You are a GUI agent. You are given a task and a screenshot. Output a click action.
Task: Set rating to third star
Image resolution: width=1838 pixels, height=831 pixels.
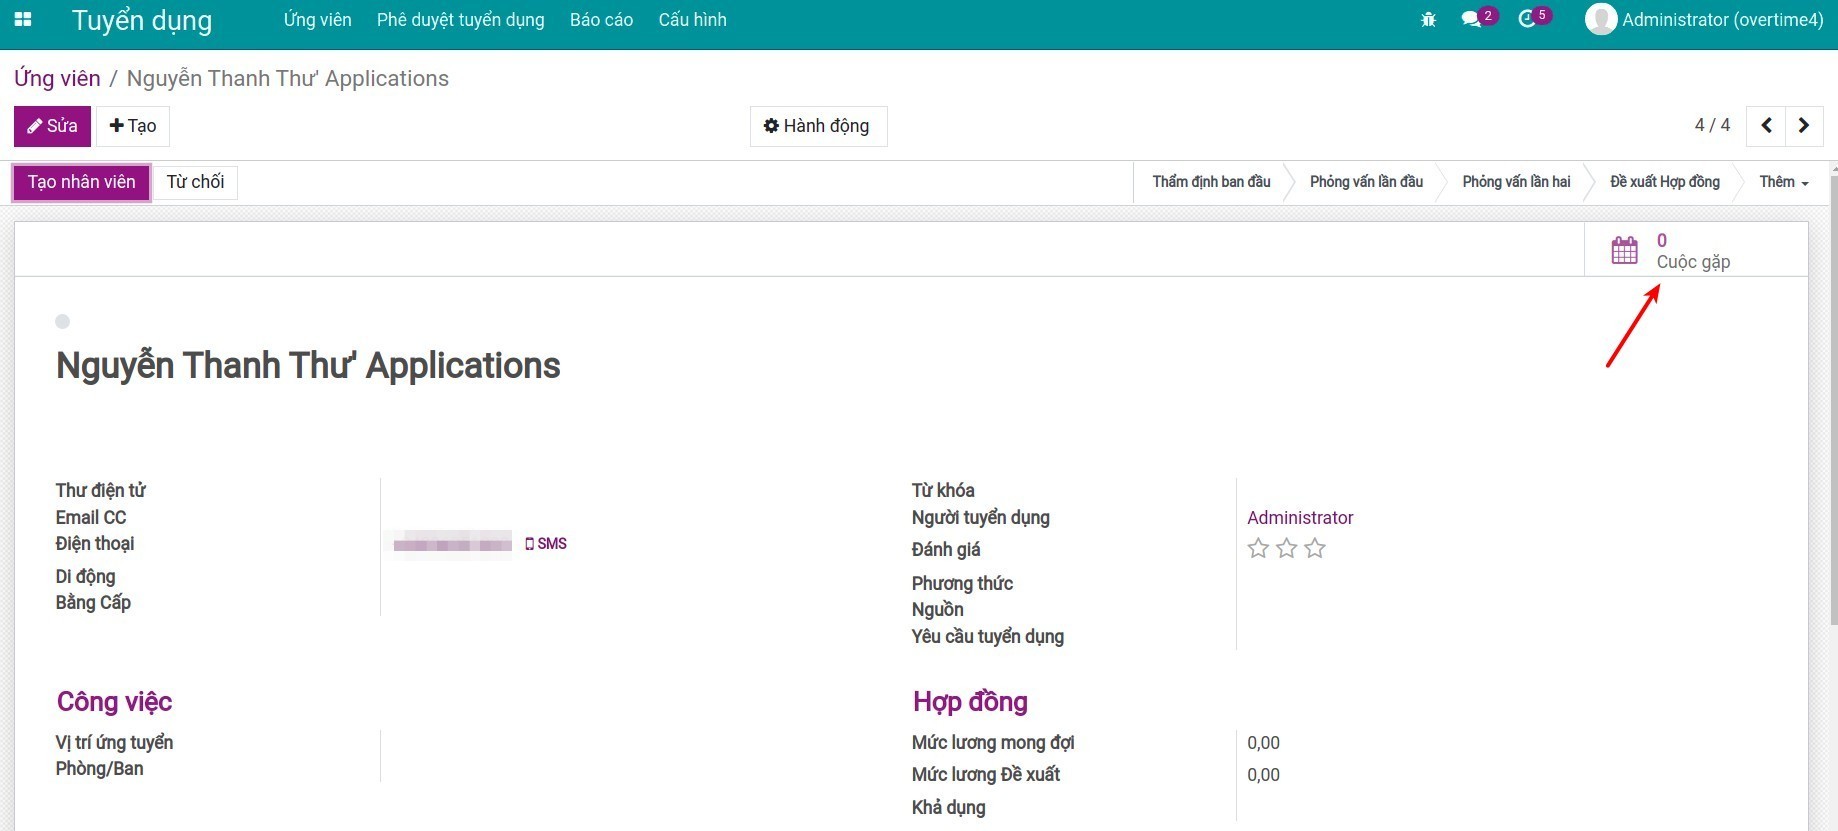[1315, 548]
